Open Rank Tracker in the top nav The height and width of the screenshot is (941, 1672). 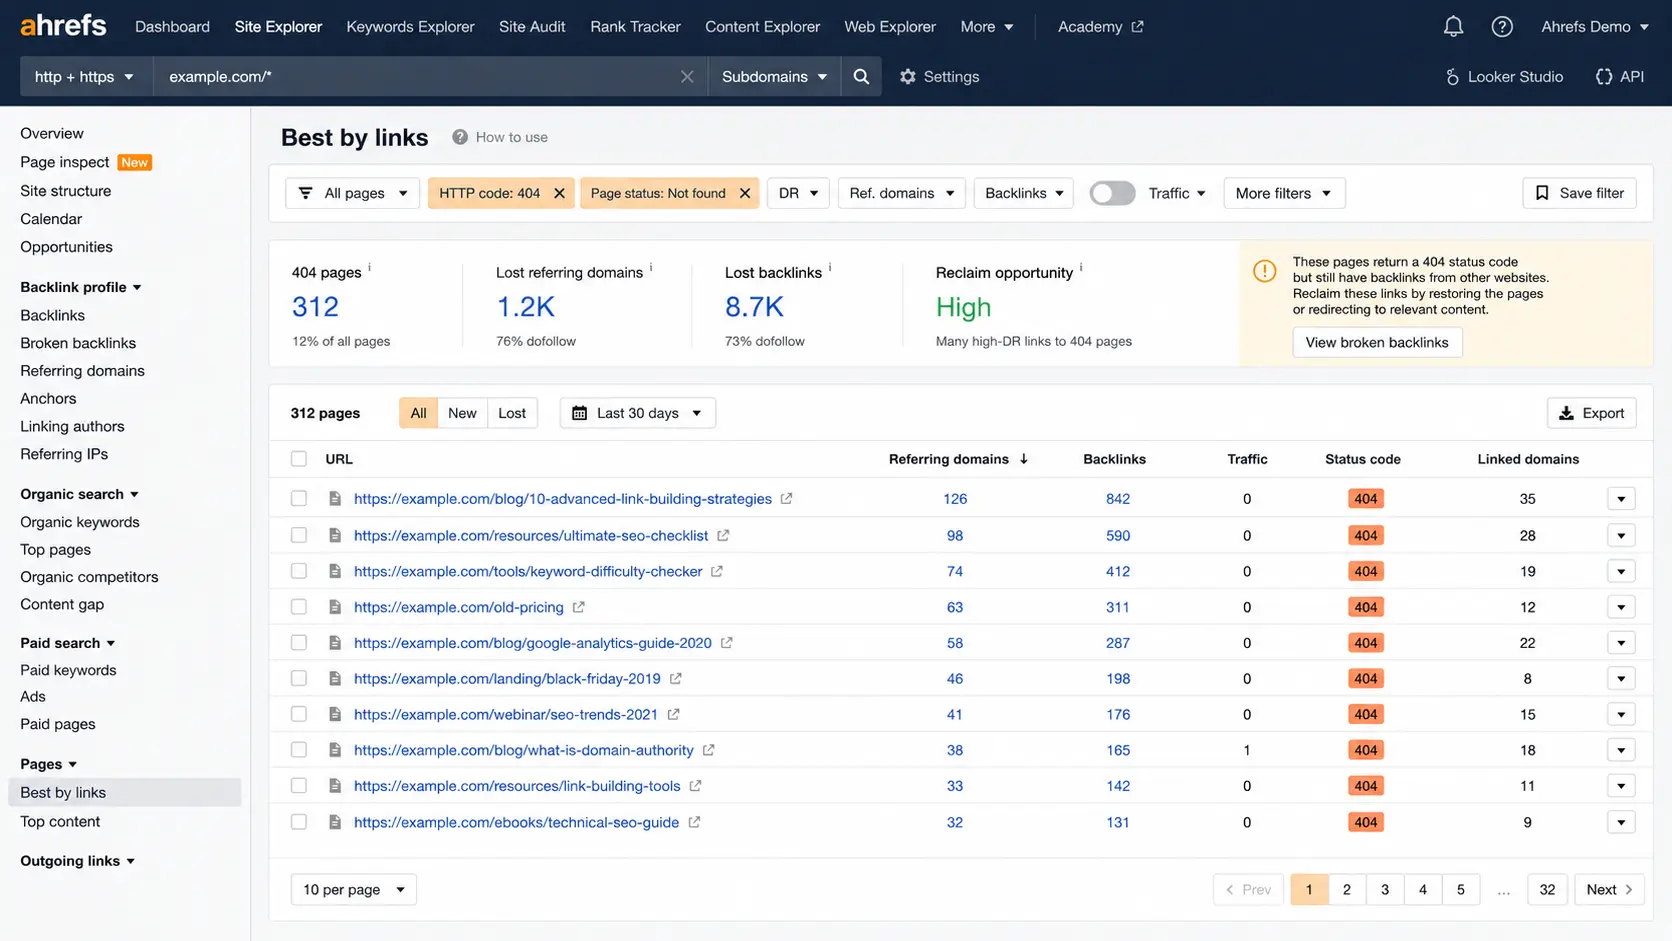coord(635,27)
